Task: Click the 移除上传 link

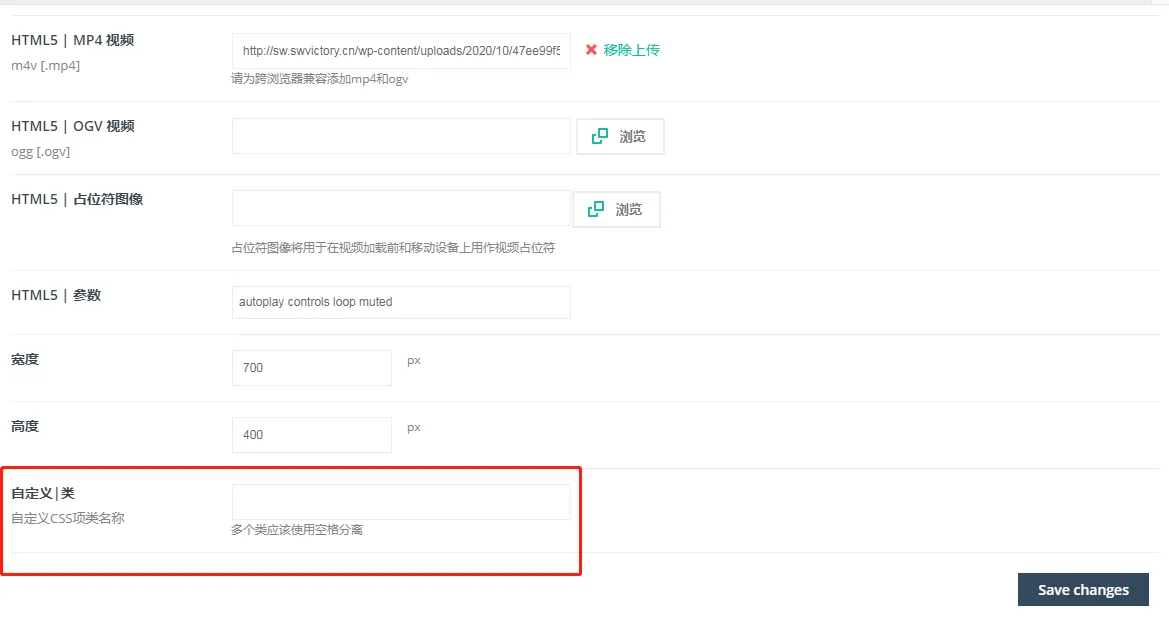Action: pos(631,50)
